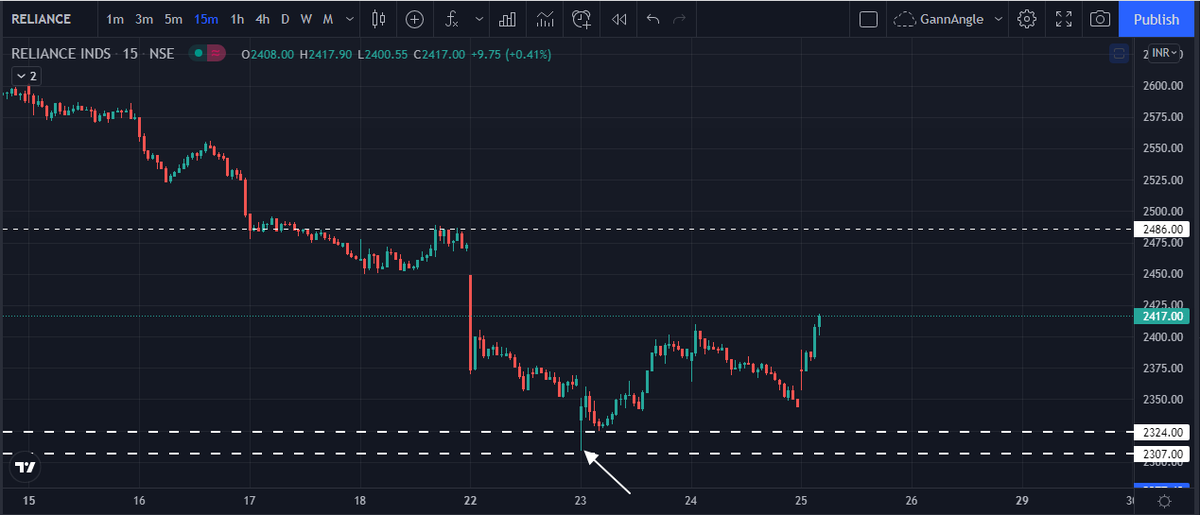Image resolution: width=1200 pixels, height=515 pixels.
Task: Click the +9.75 (+0.41%) change value
Action: tap(510, 54)
